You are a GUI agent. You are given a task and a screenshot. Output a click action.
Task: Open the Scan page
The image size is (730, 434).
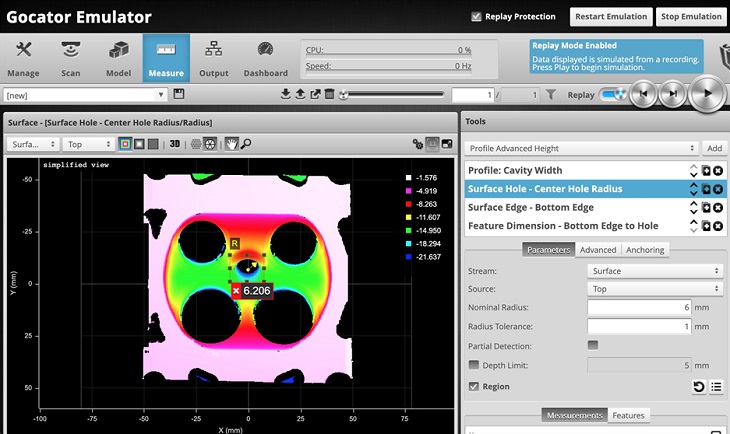(x=71, y=58)
